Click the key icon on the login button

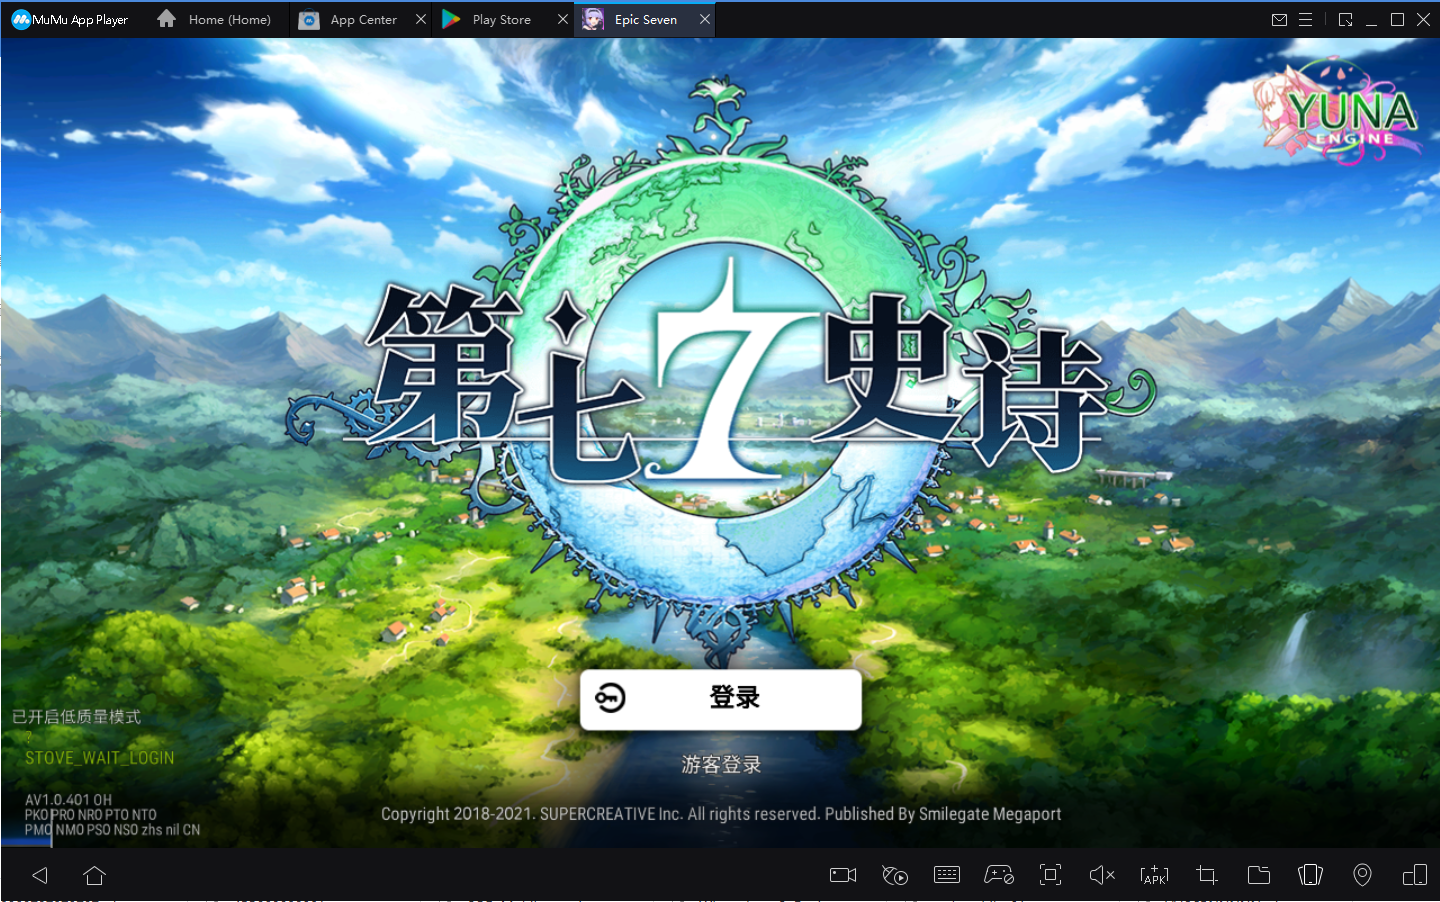(610, 698)
